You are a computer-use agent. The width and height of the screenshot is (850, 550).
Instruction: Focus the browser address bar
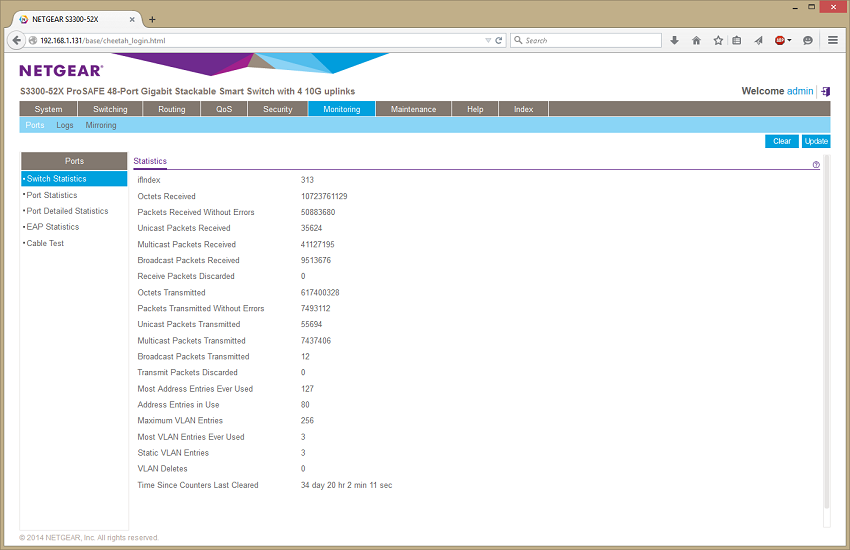point(260,40)
